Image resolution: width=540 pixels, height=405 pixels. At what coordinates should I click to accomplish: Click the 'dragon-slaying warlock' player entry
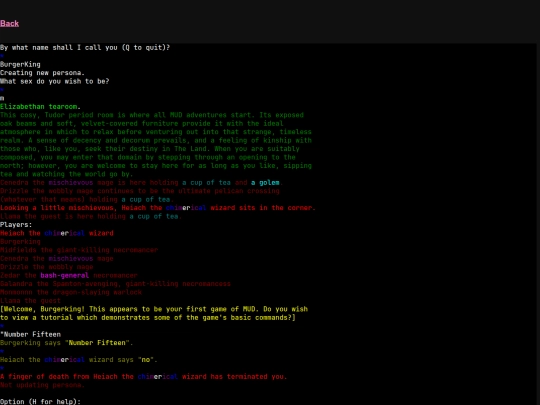[71, 292]
